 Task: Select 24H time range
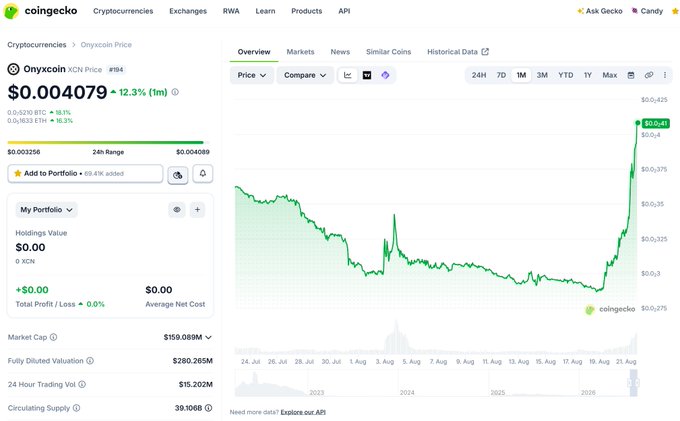click(479, 75)
